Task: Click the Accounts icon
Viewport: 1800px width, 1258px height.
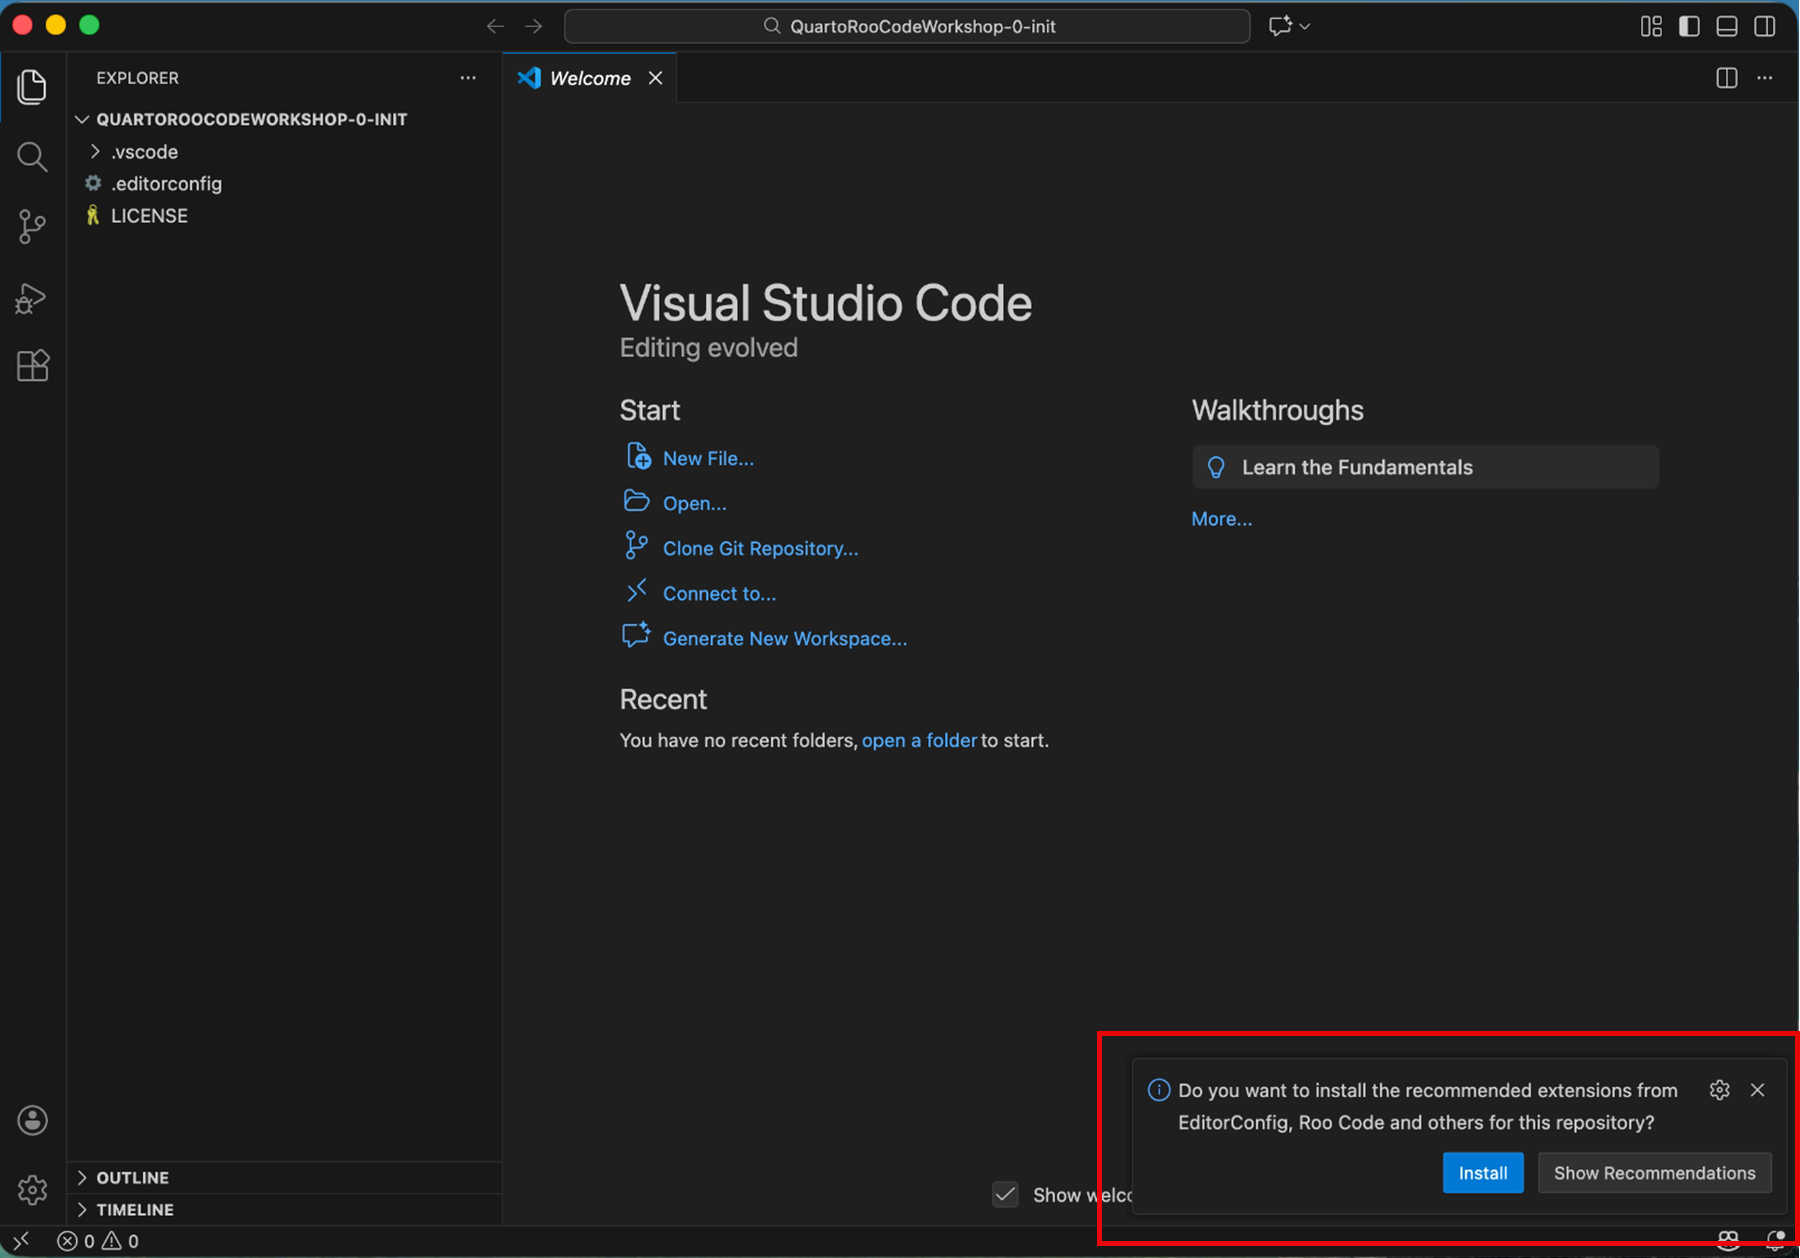Action: tap(32, 1120)
